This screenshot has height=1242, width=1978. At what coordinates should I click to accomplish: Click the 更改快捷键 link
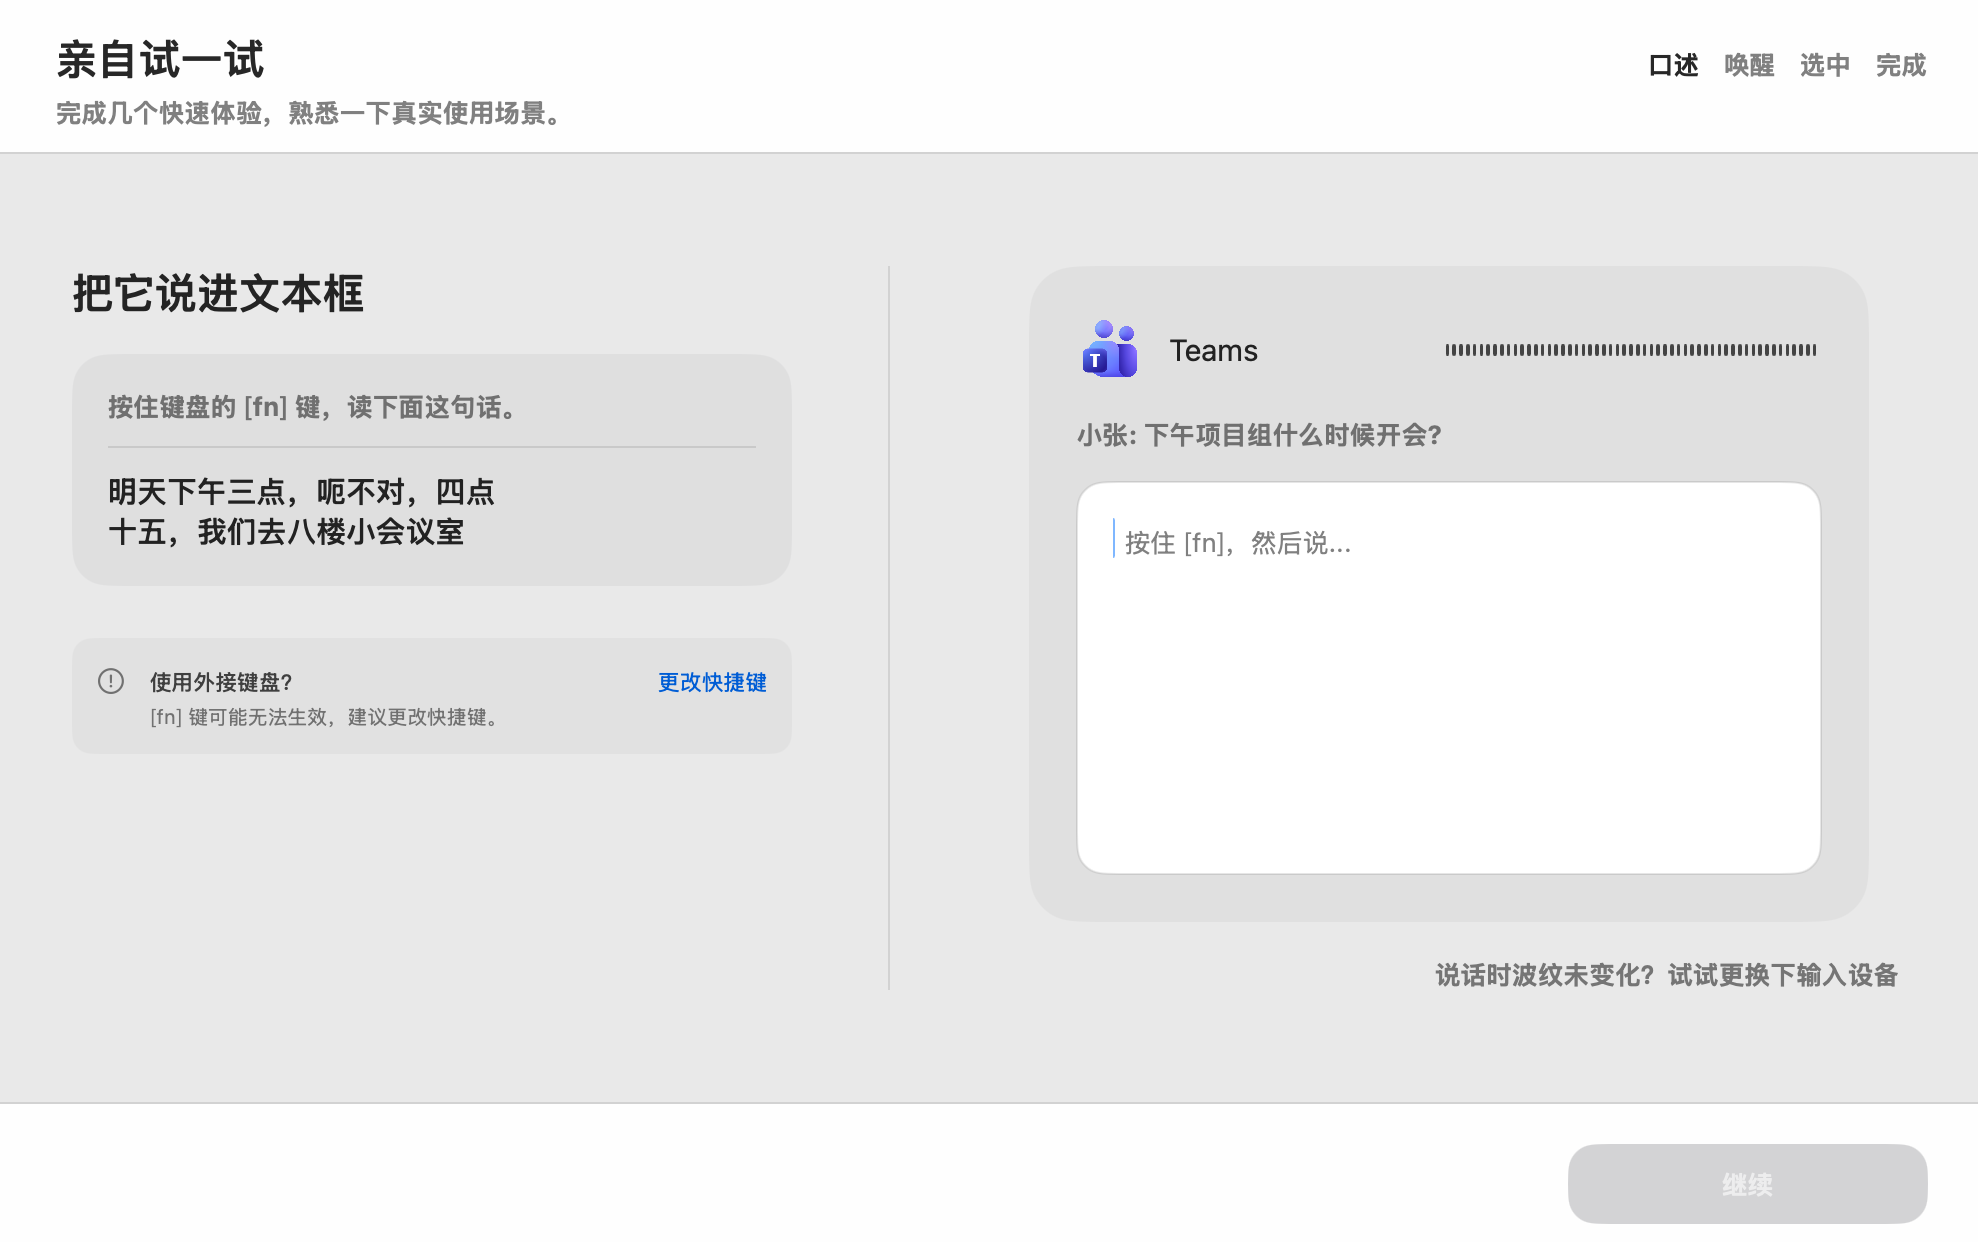712,682
